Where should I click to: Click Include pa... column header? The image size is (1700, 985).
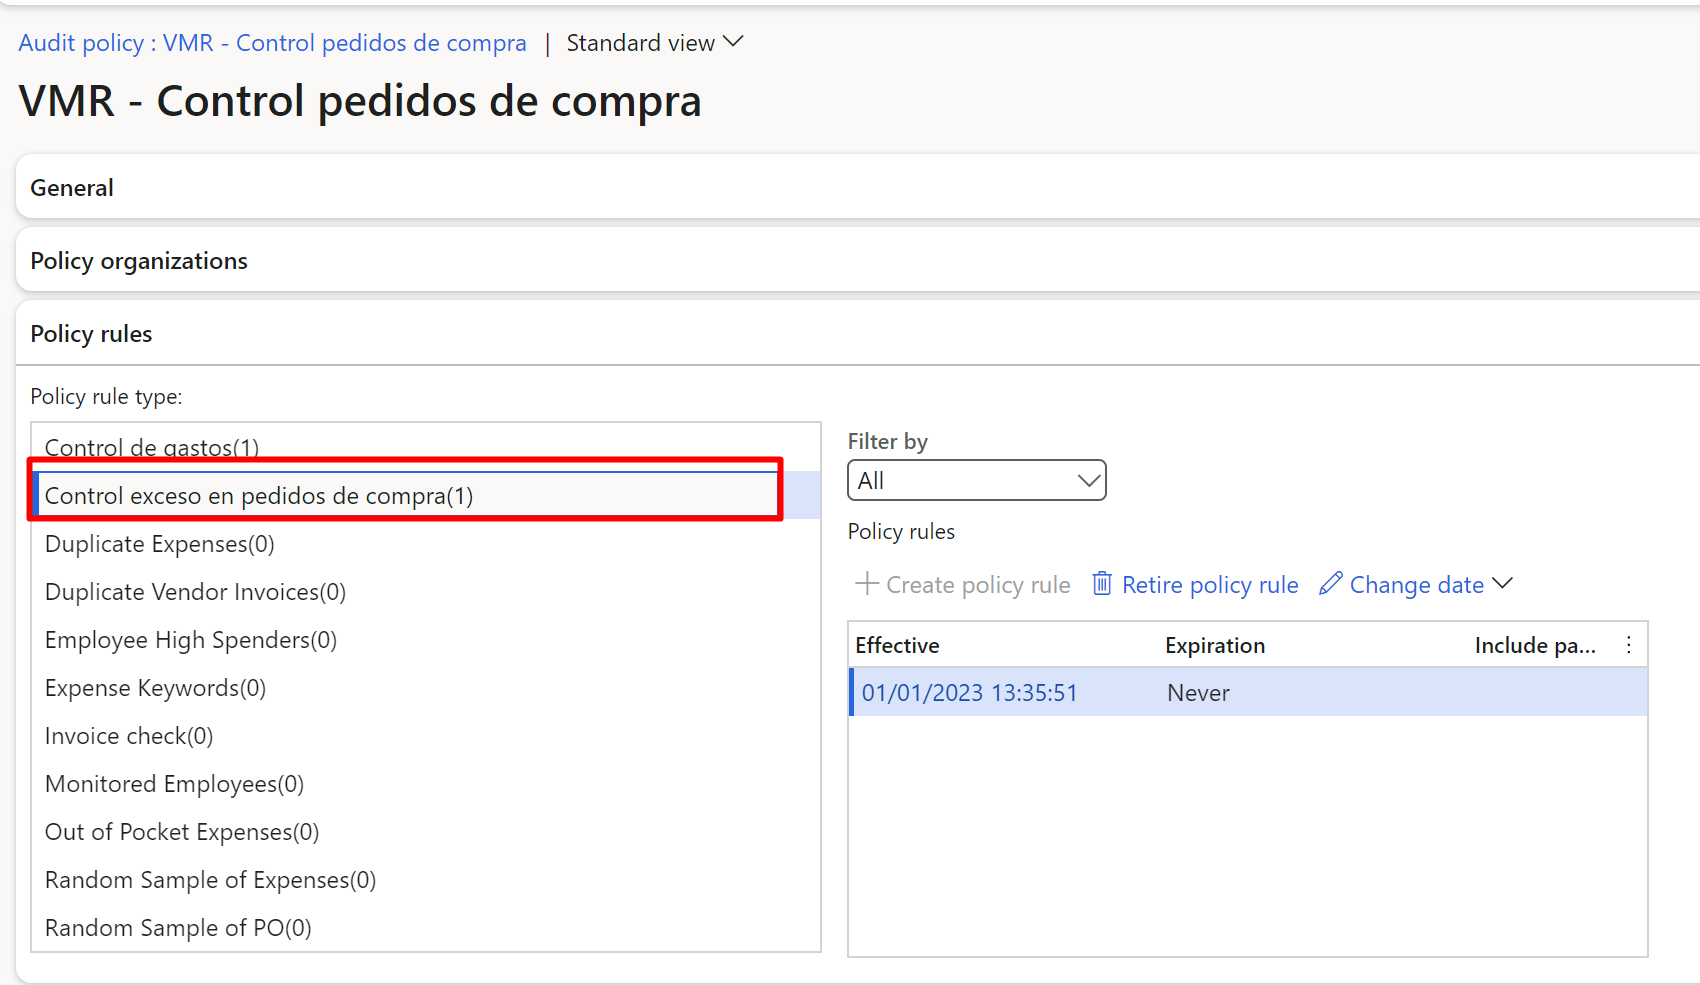[x=1535, y=645]
